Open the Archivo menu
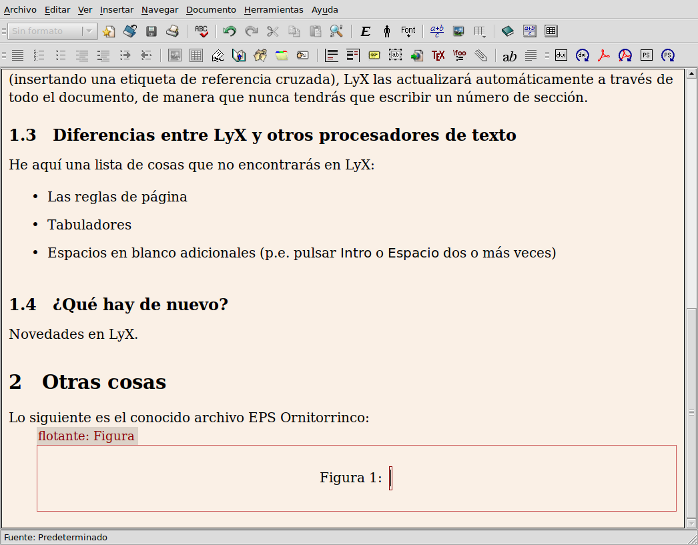698x545 pixels. (20, 10)
